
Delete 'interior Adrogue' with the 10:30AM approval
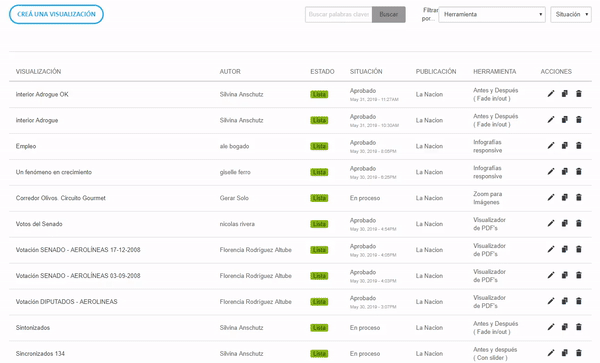pyautogui.click(x=579, y=120)
